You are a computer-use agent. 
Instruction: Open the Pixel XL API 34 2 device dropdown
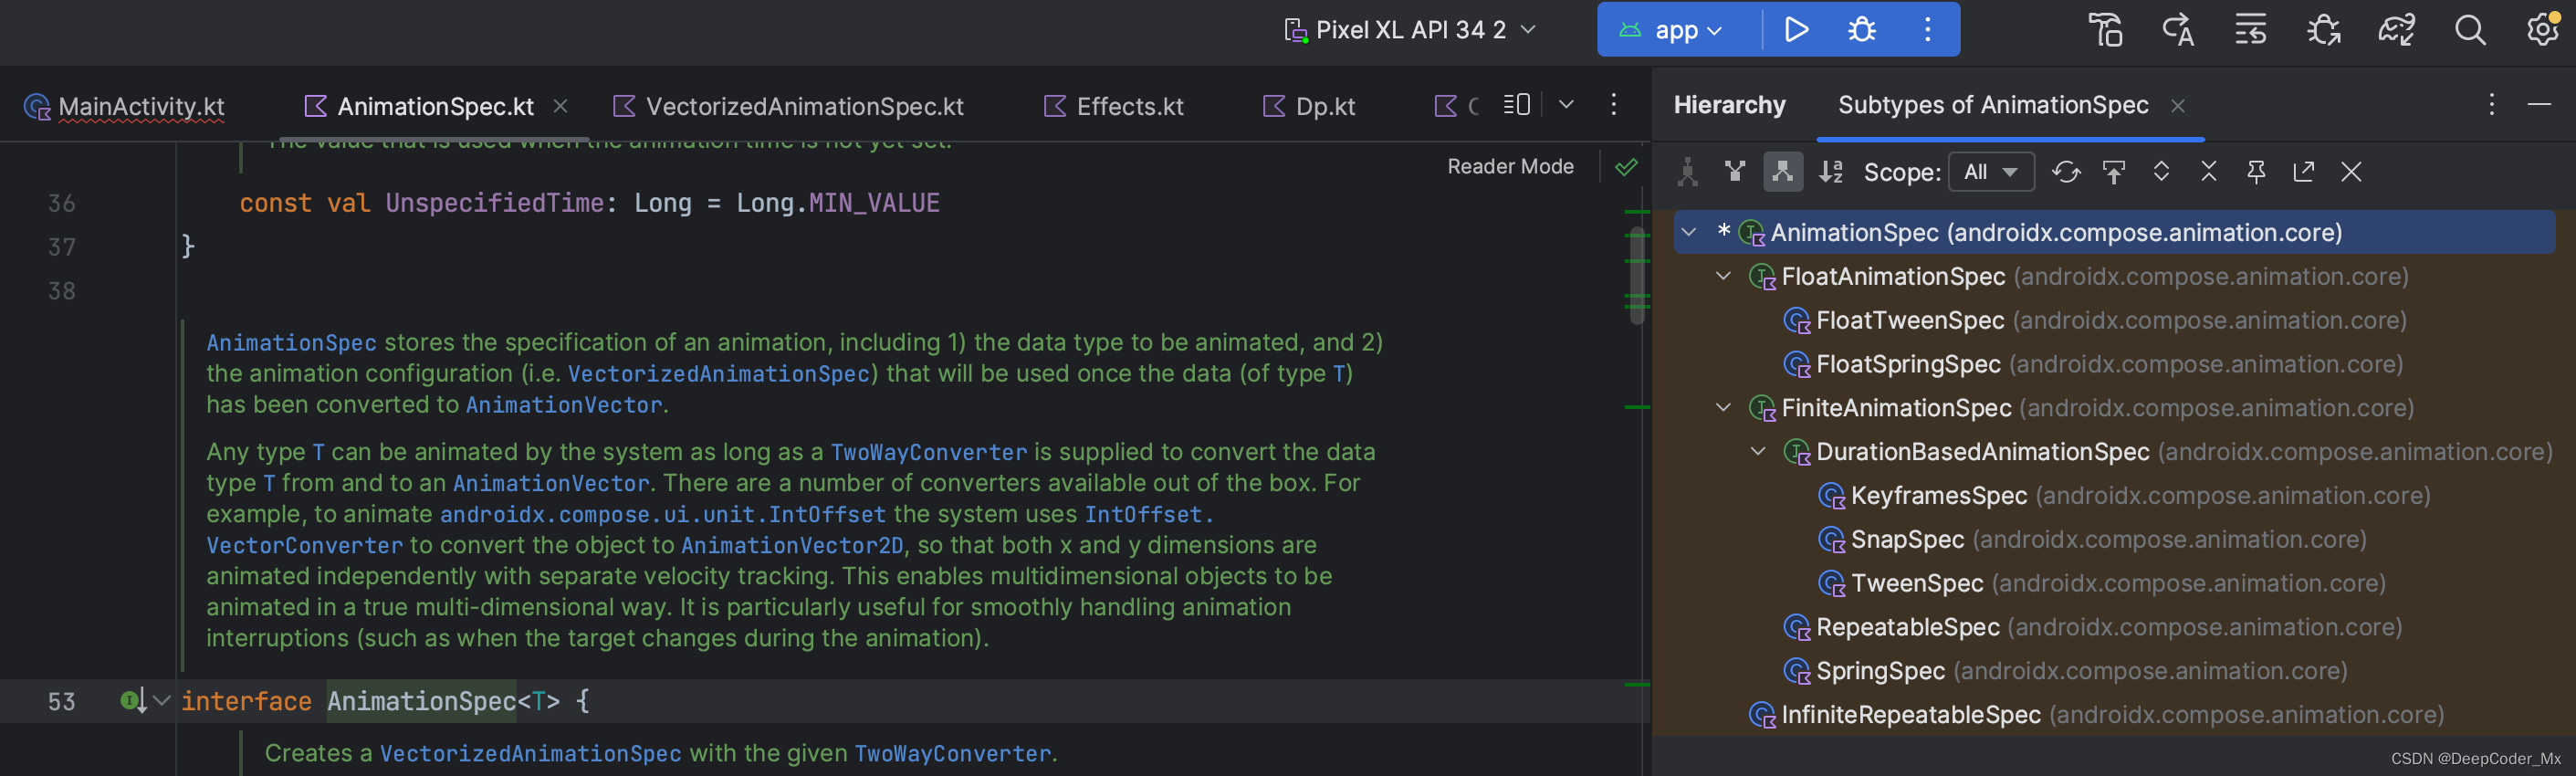[x=1409, y=30]
